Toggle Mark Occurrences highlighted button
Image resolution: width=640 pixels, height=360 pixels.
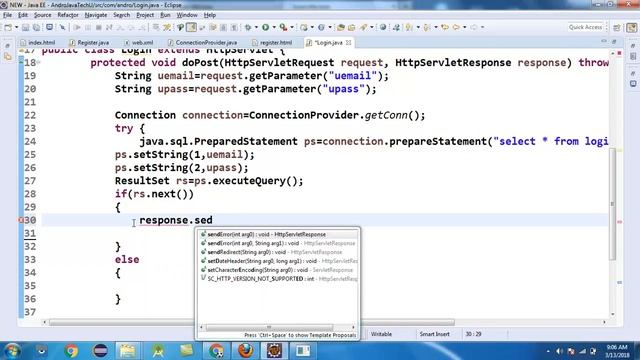191,27
